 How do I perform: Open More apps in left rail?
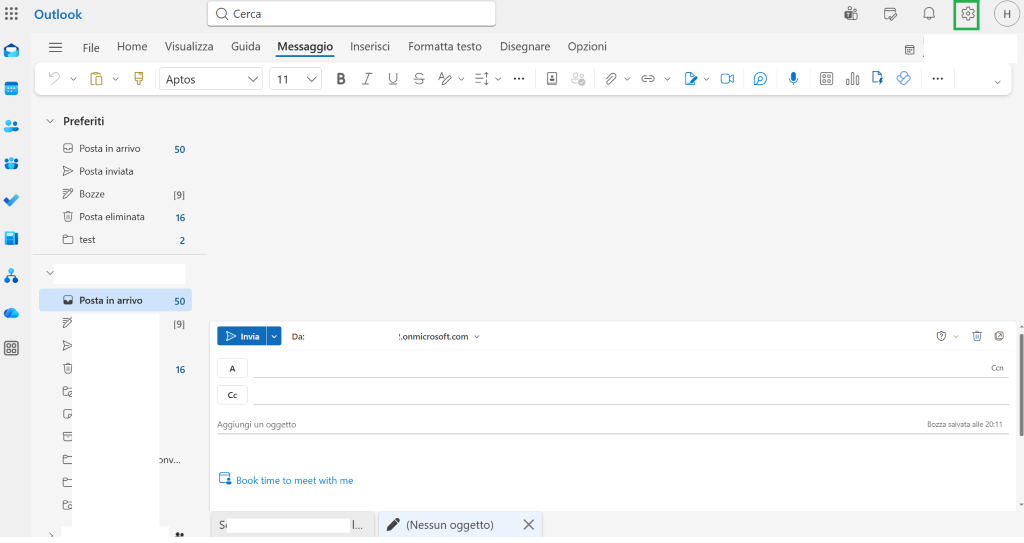click(x=11, y=348)
